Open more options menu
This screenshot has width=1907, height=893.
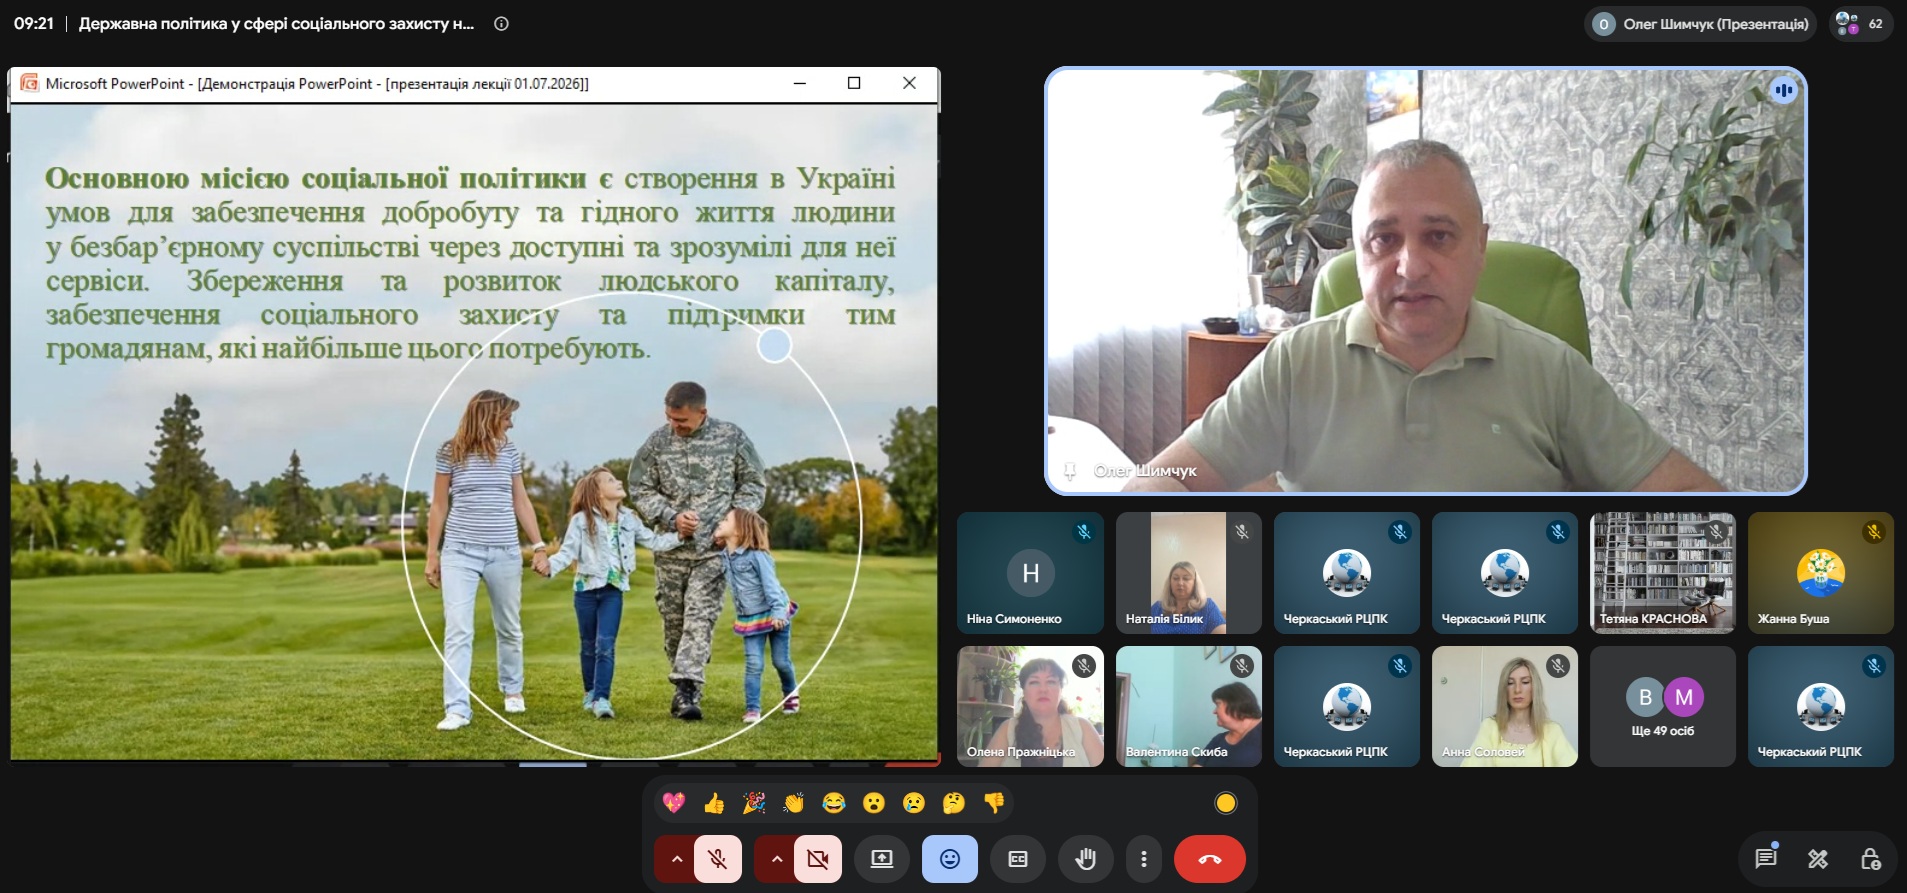[1144, 859]
